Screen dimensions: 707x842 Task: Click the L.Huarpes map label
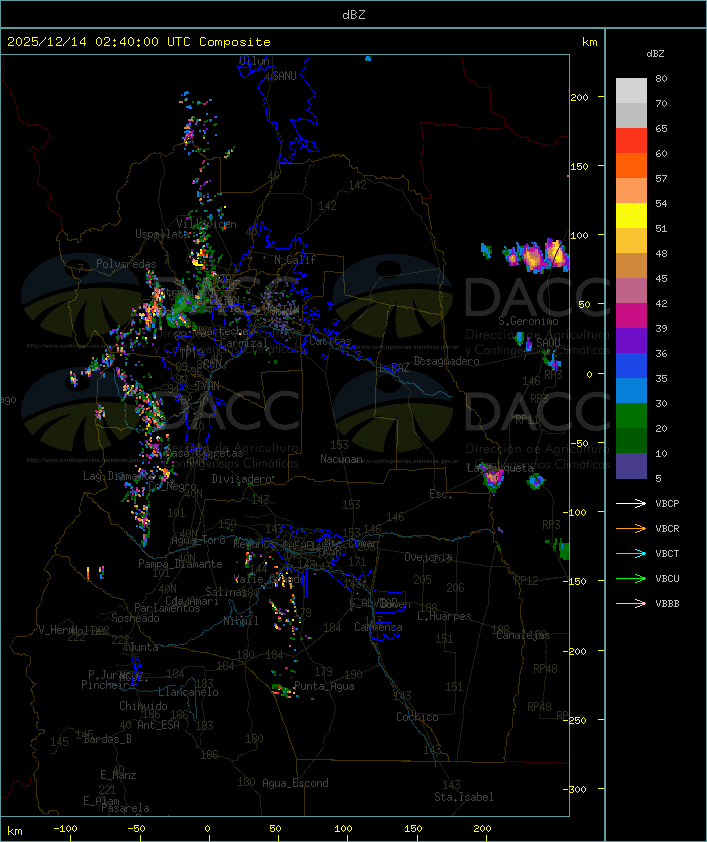pyautogui.click(x=444, y=616)
